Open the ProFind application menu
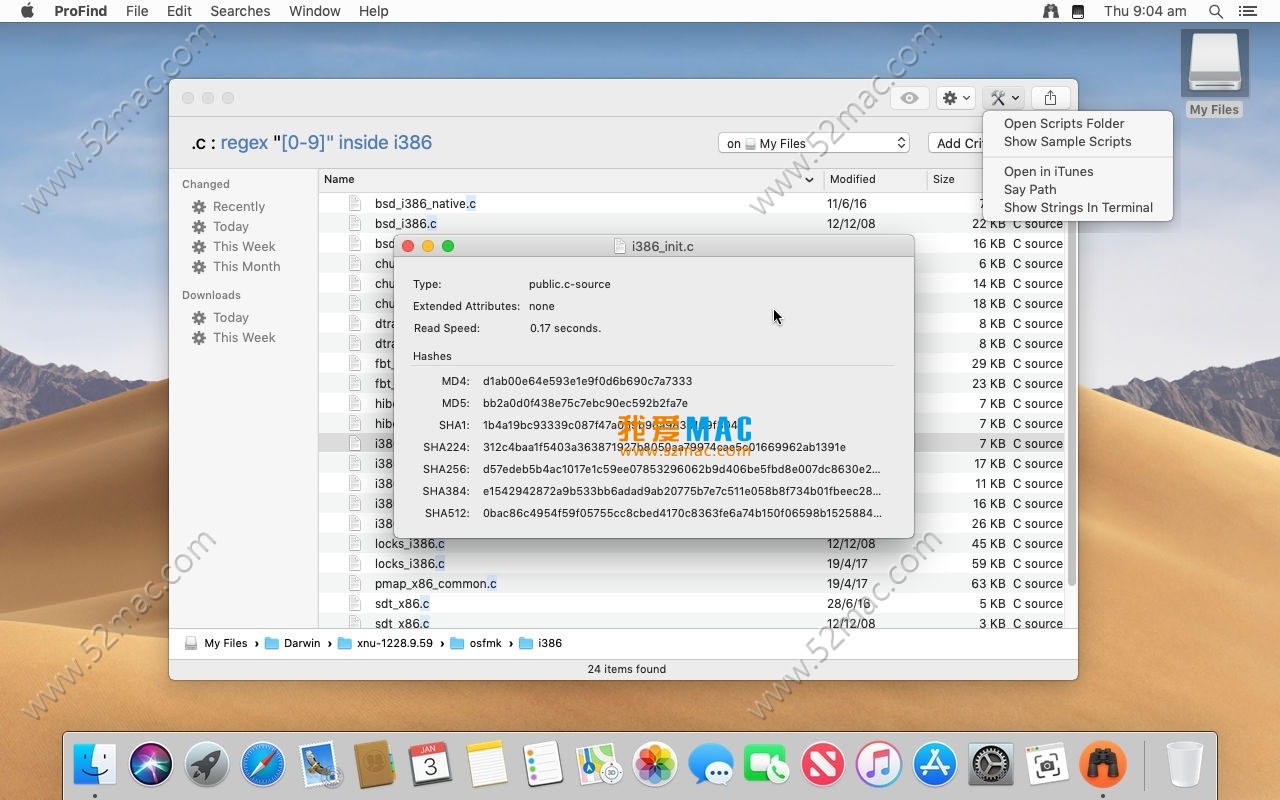 80,11
